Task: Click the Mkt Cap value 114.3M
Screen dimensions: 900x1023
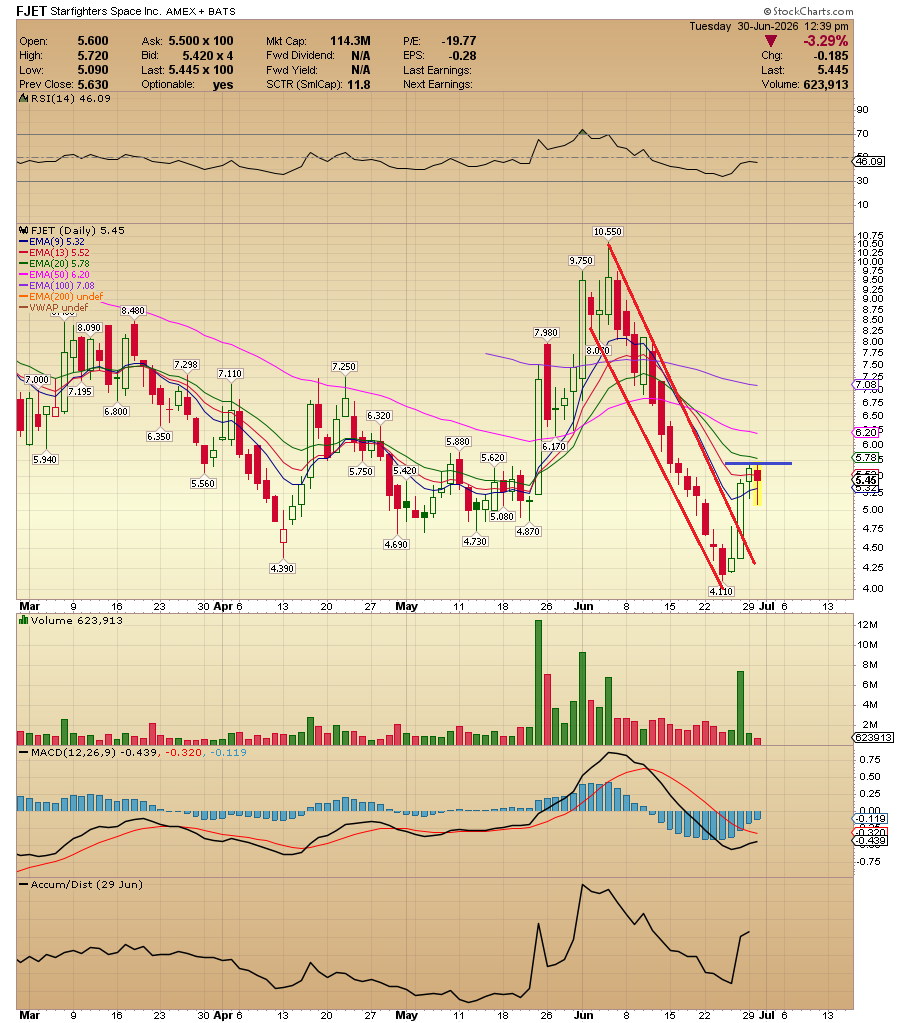Action: coord(350,40)
